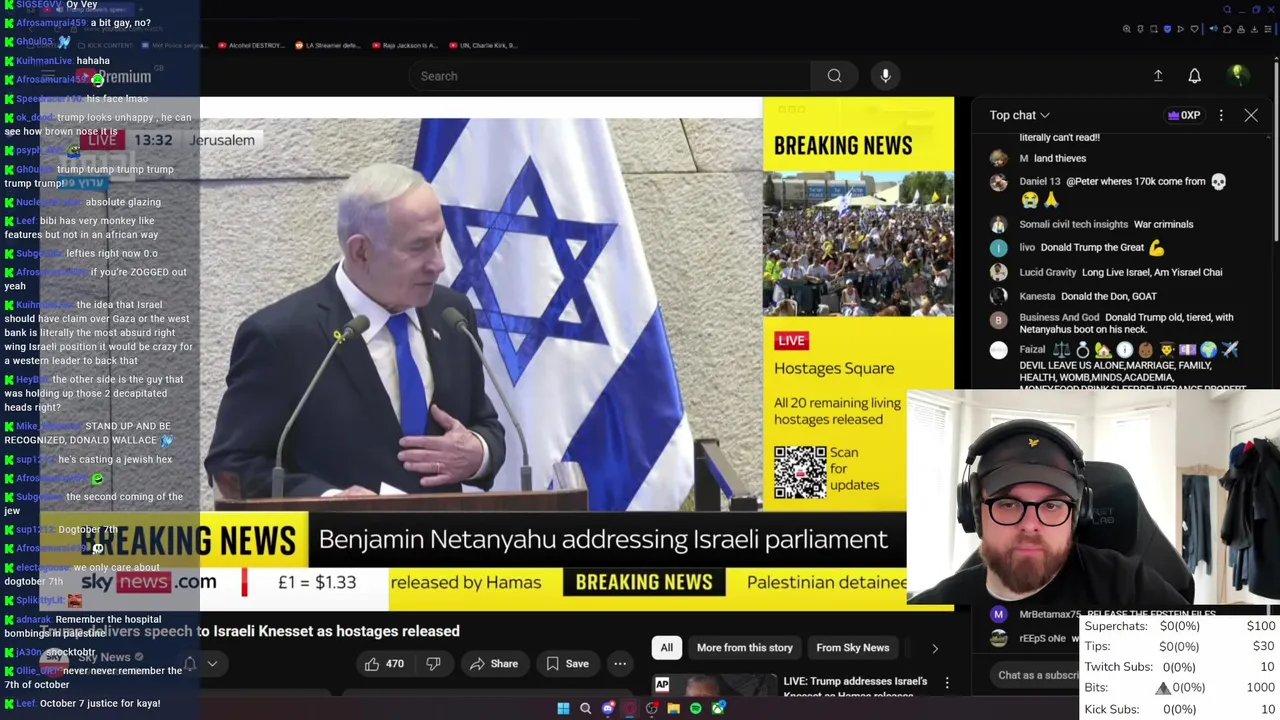Open Alcohol DESTROY bookmark

[250, 45]
